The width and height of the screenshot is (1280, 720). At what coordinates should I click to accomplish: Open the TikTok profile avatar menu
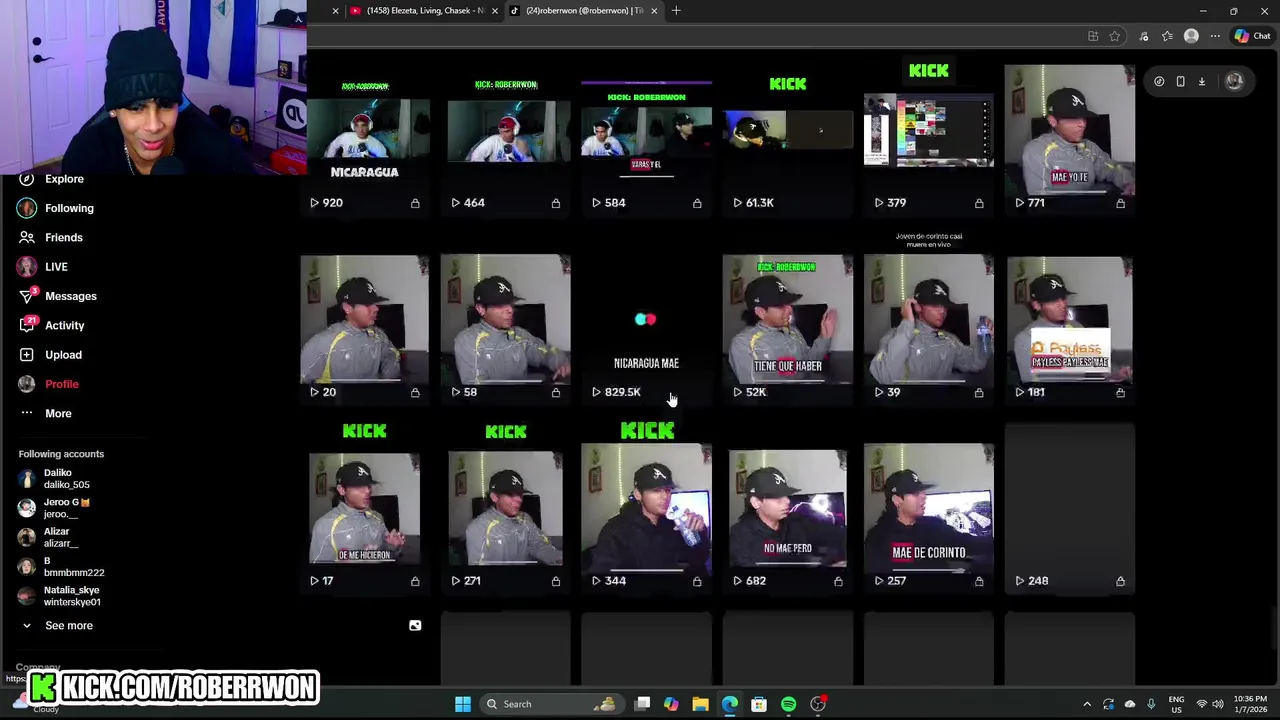tap(1234, 82)
